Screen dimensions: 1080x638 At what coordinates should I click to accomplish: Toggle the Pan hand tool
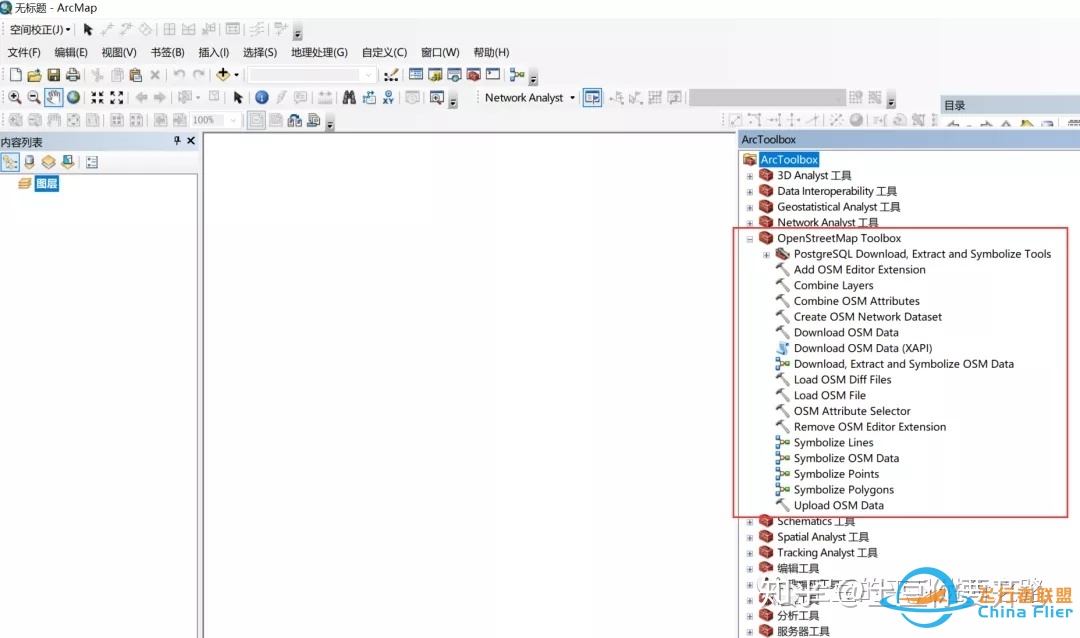click(x=54, y=98)
